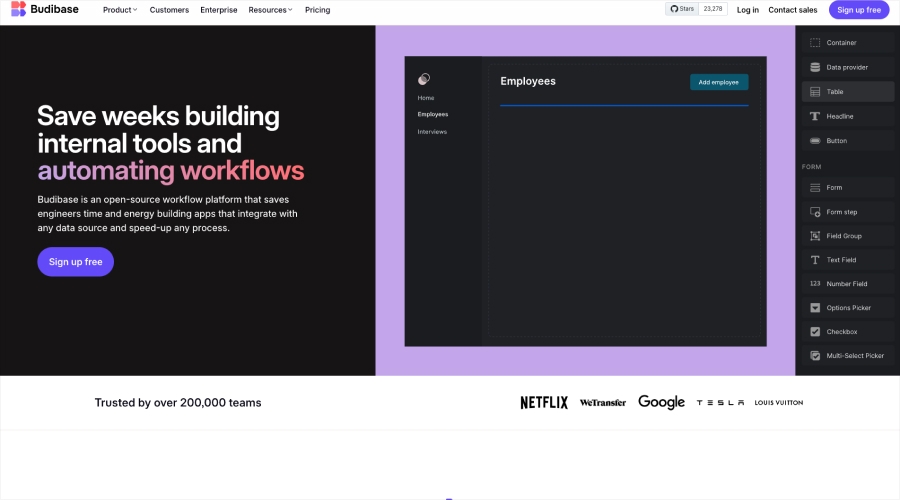
Task: Select the Multi-Select Picker component icon
Action: pos(815,356)
